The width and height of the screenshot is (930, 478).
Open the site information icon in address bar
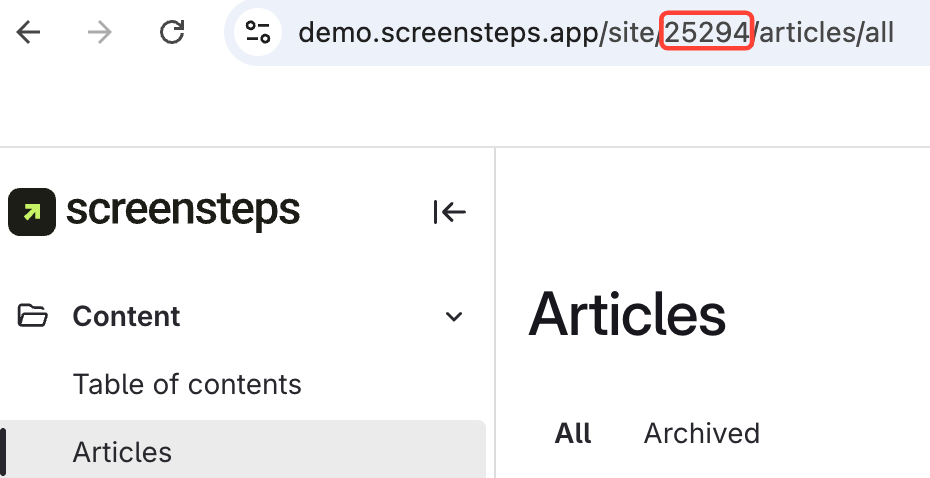coord(258,33)
